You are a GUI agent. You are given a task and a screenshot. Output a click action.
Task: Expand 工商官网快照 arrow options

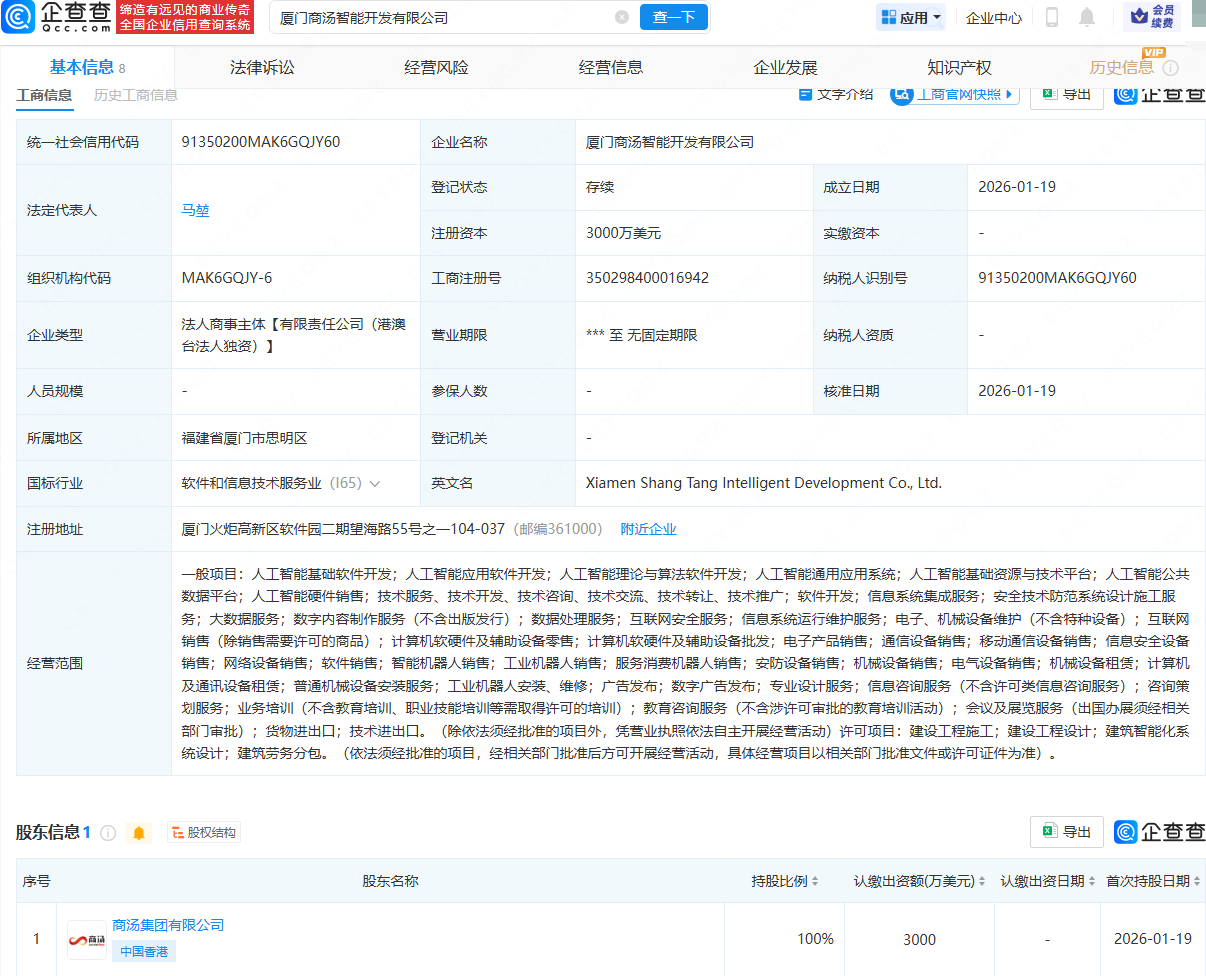click(x=1007, y=93)
